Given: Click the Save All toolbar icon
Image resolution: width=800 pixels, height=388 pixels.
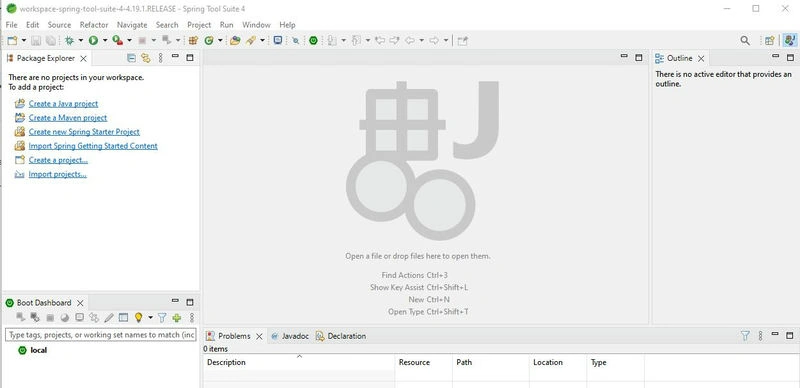Looking at the screenshot, I should [51, 40].
